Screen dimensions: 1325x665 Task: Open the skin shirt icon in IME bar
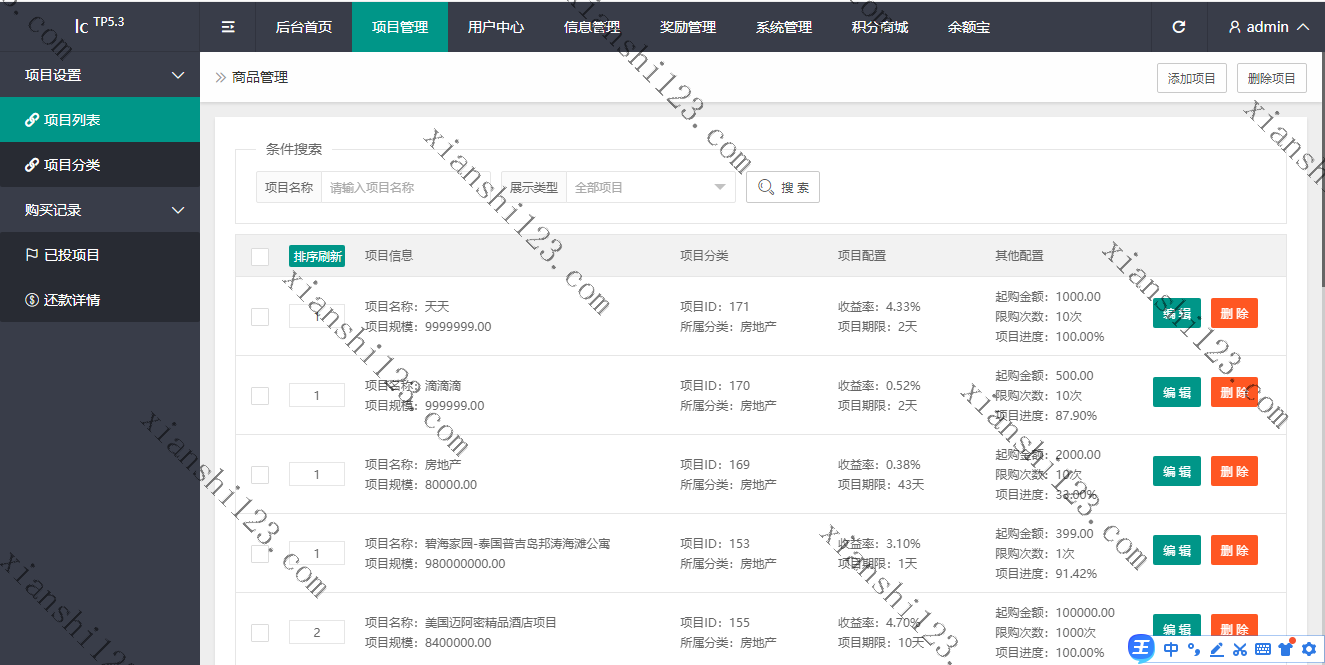(x=1286, y=648)
